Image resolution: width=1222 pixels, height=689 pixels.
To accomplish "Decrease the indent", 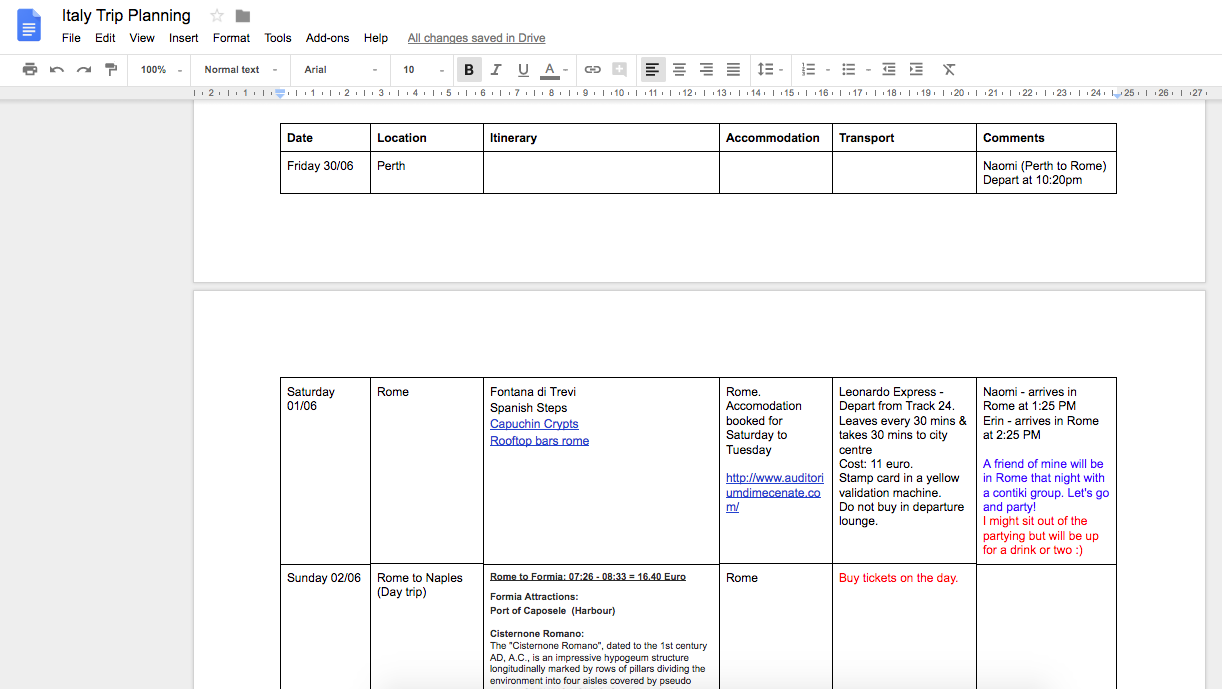I will (889, 70).
